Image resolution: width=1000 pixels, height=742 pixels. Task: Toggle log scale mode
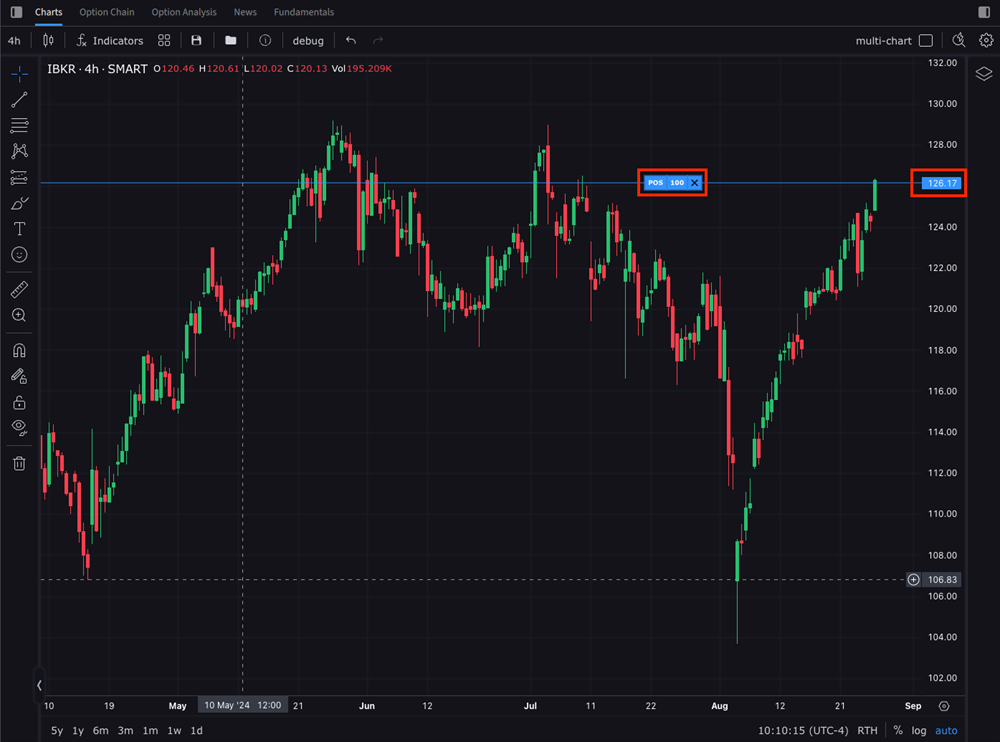(x=918, y=731)
